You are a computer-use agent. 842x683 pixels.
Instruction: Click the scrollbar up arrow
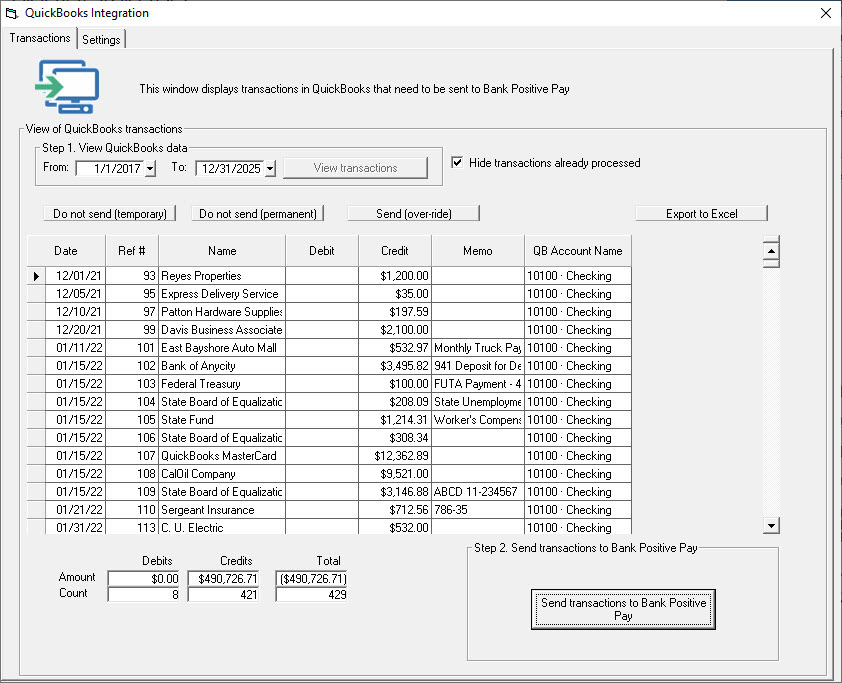point(771,251)
